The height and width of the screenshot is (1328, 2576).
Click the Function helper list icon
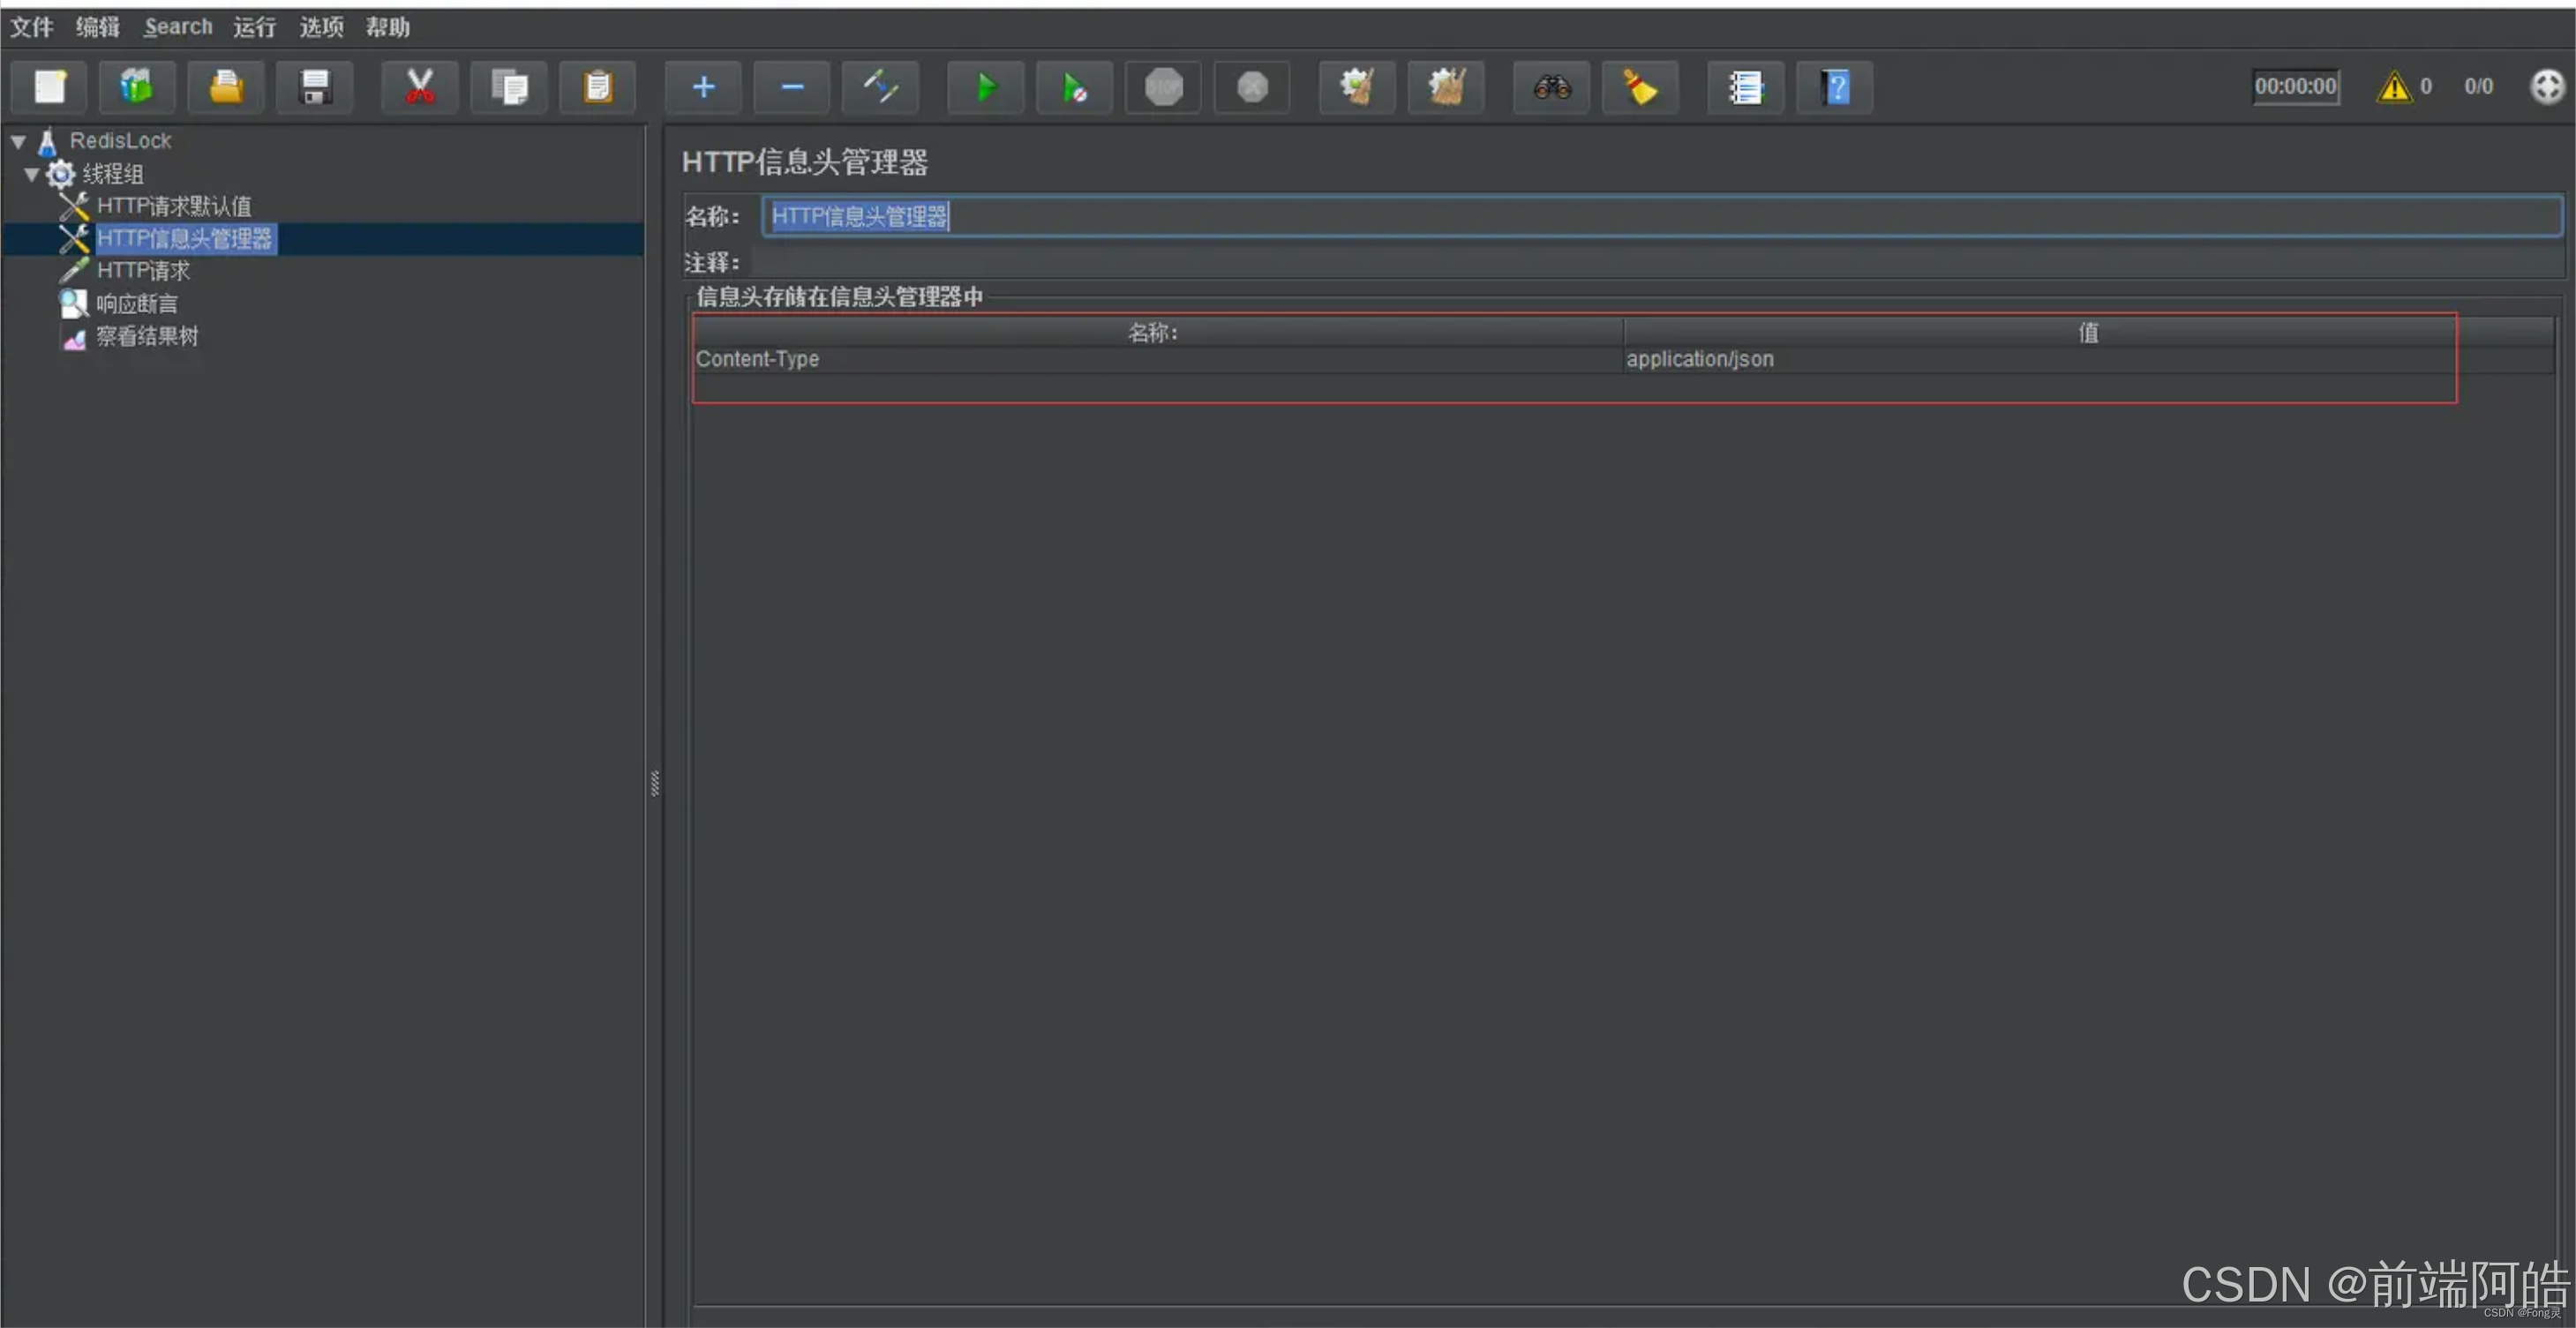pyautogui.click(x=1745, y=88)
